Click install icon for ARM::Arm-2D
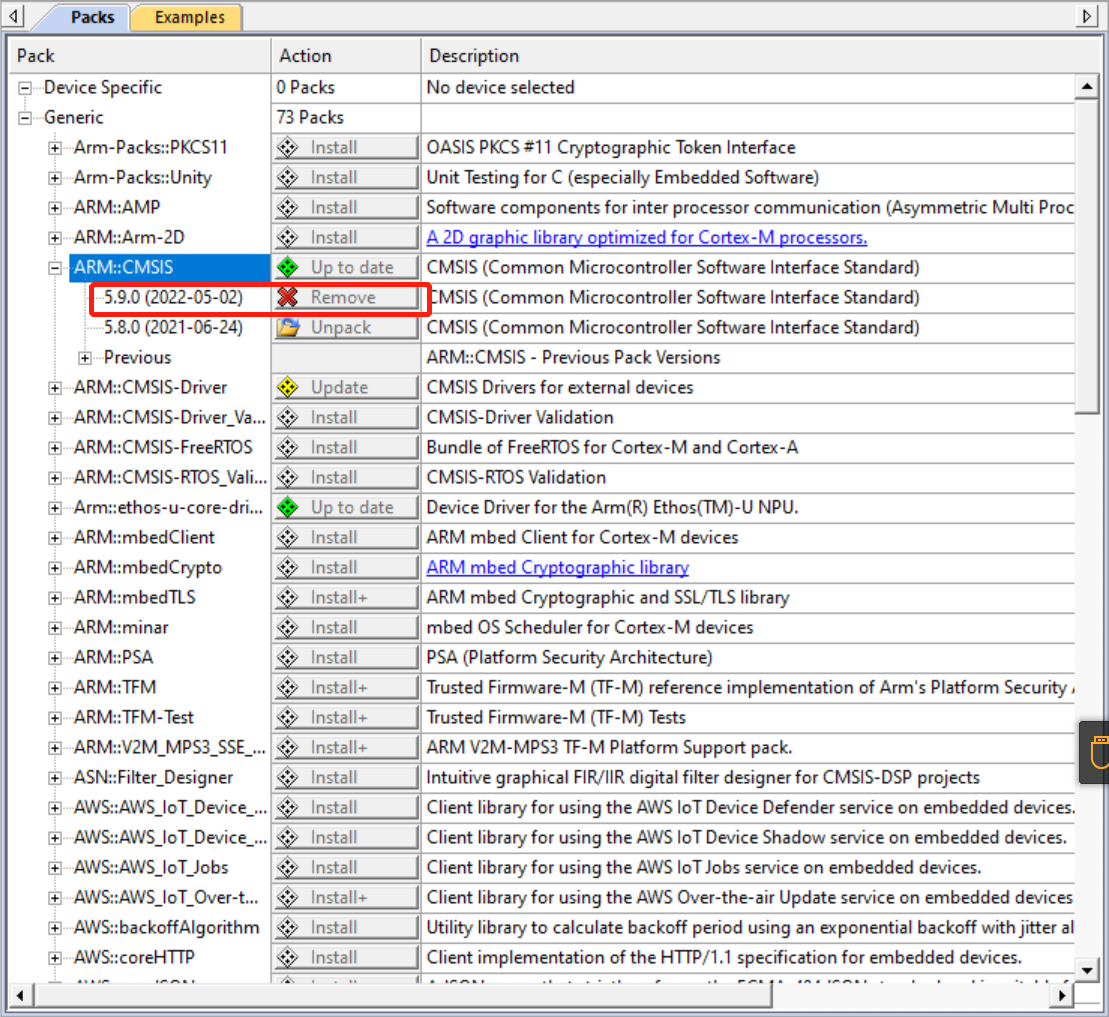The image size is (1109, 1017). 288,238
